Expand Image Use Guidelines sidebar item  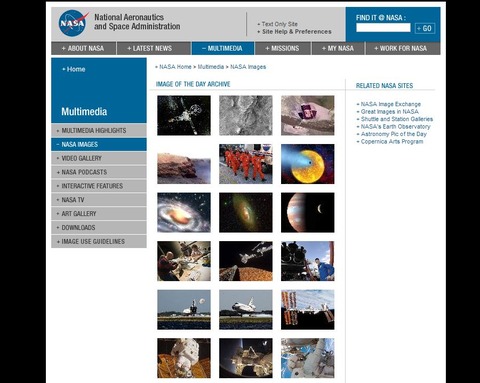99,241
